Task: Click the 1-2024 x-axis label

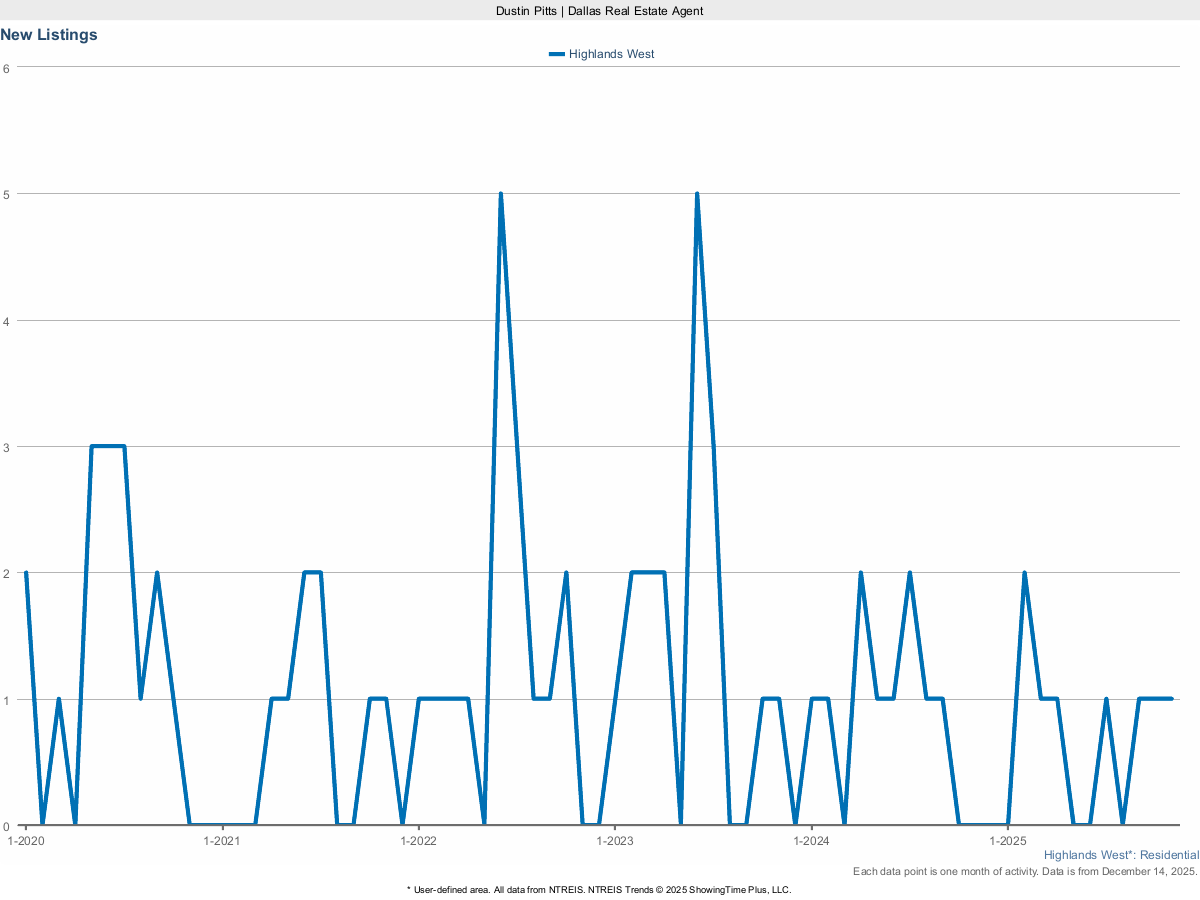Action: (811, 841)
